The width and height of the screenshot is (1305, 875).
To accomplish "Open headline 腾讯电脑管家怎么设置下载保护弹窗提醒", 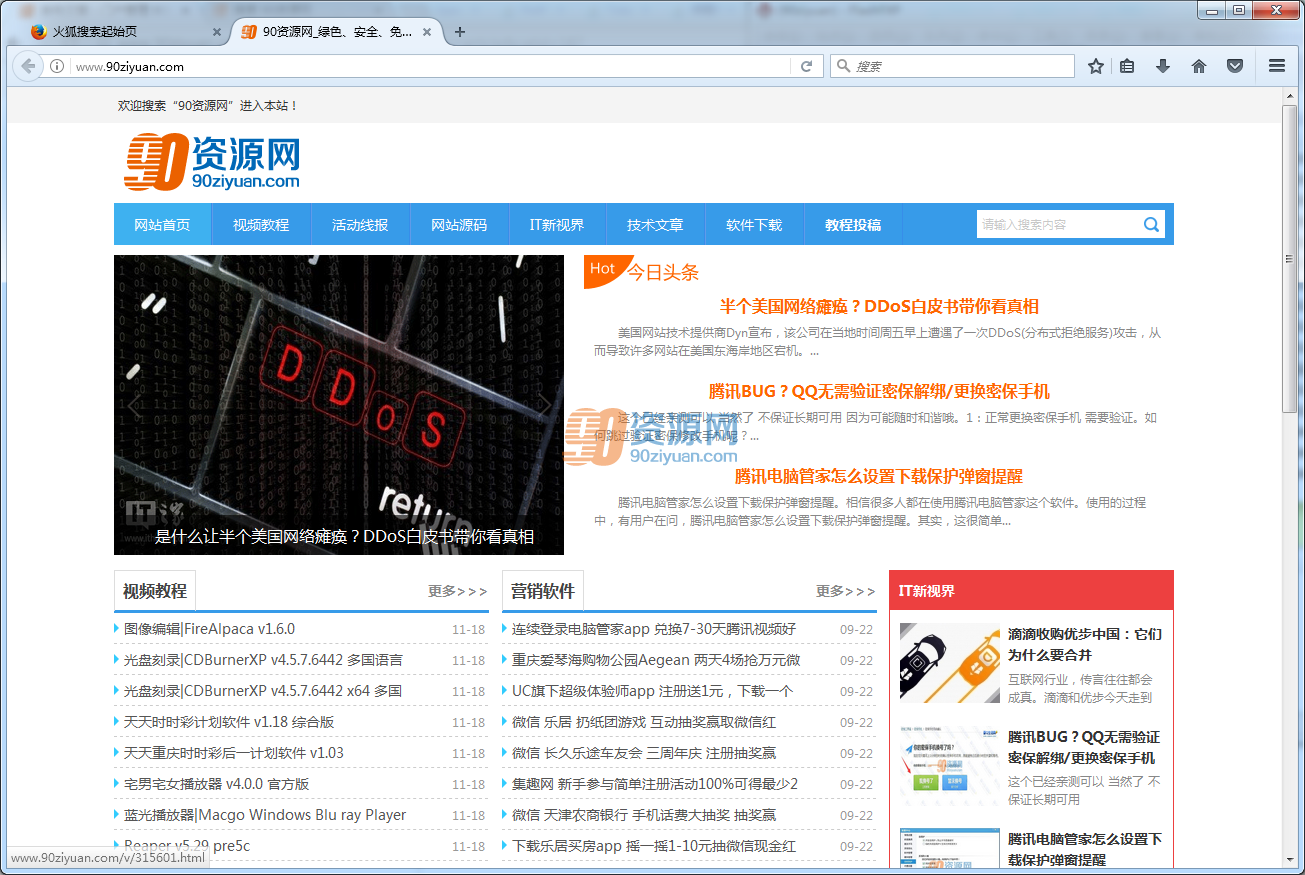I will click(x=879, y=477).
